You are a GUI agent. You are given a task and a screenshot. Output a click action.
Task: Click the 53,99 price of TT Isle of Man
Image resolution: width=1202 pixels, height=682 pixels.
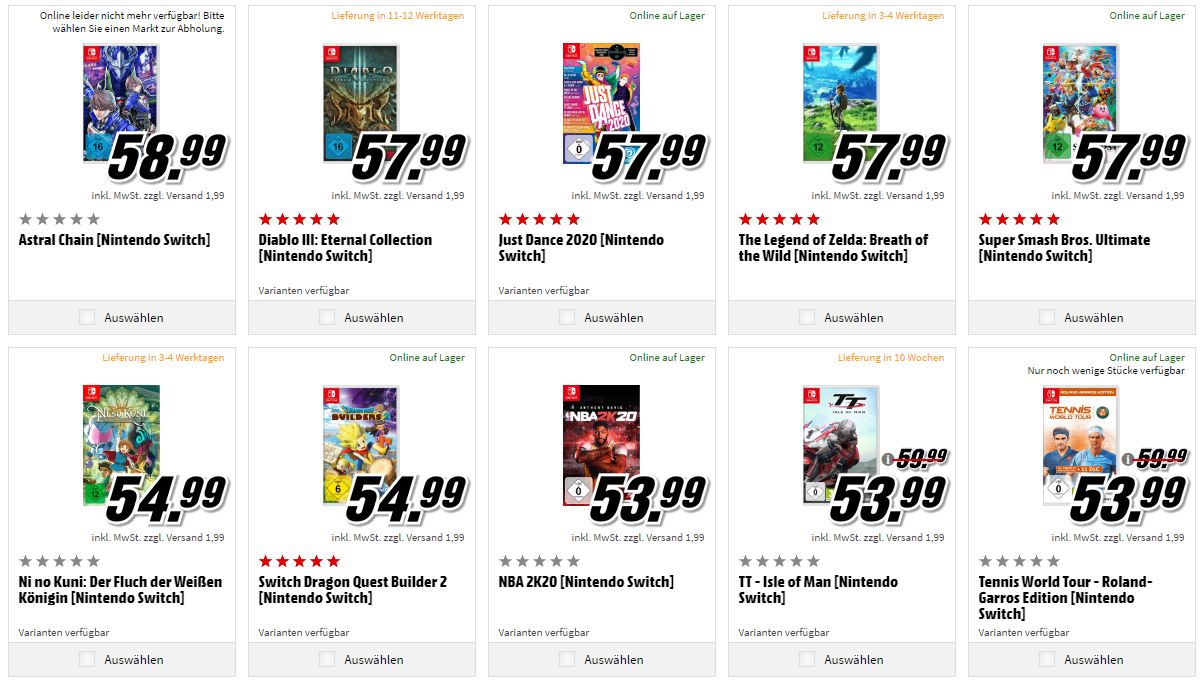coord(888,497)
